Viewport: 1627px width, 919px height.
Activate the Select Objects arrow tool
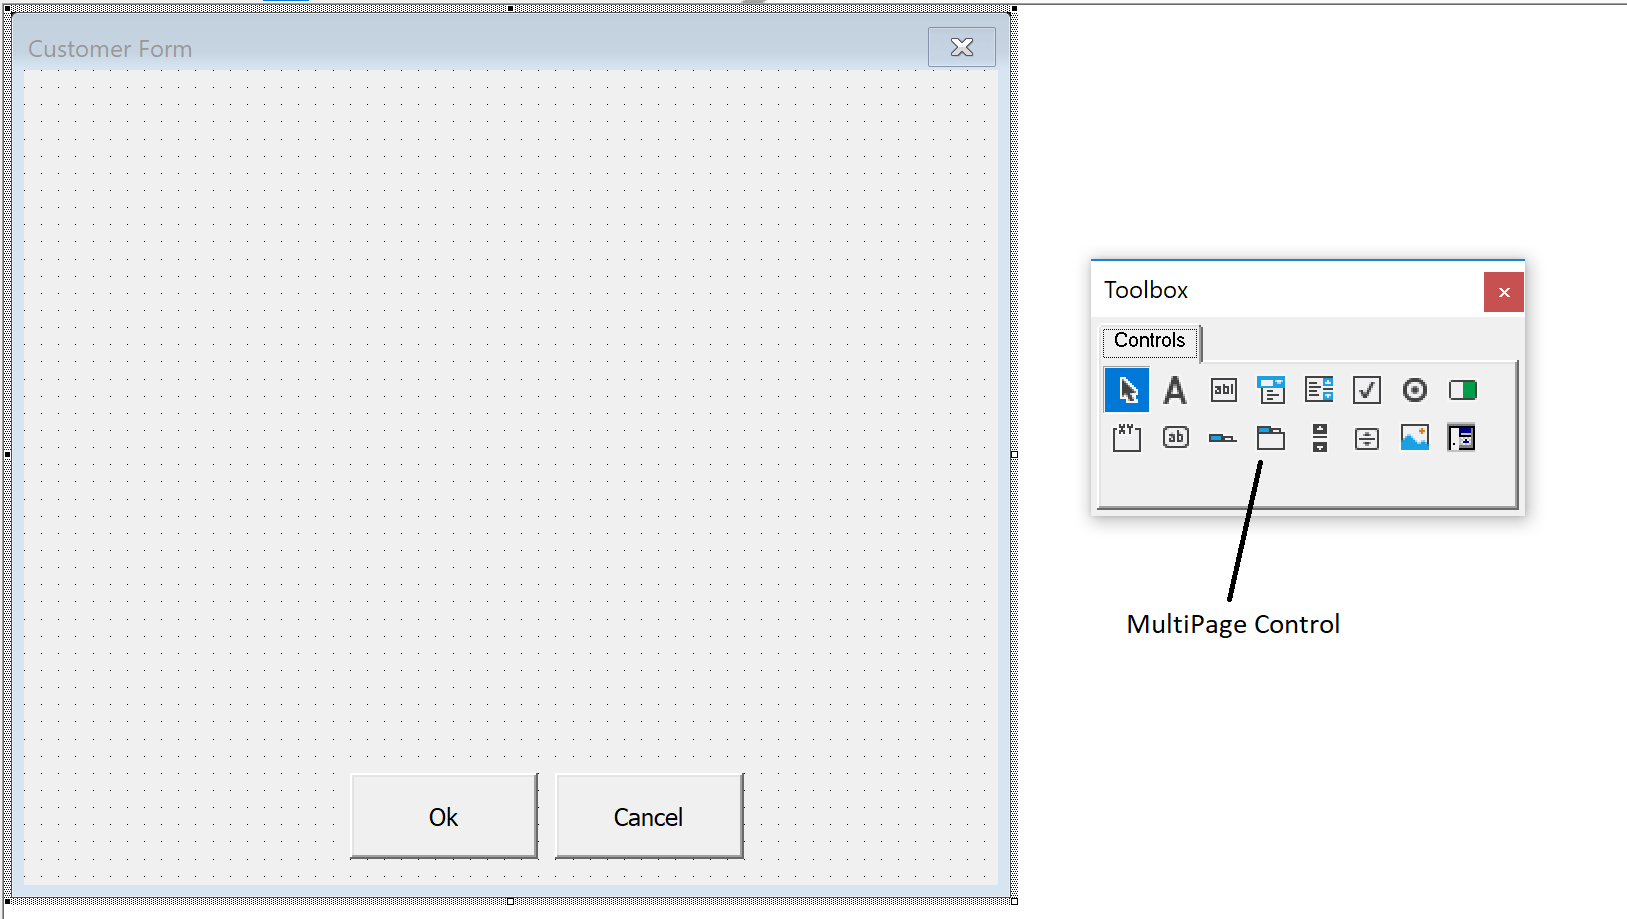click(x=1126, y=390)
